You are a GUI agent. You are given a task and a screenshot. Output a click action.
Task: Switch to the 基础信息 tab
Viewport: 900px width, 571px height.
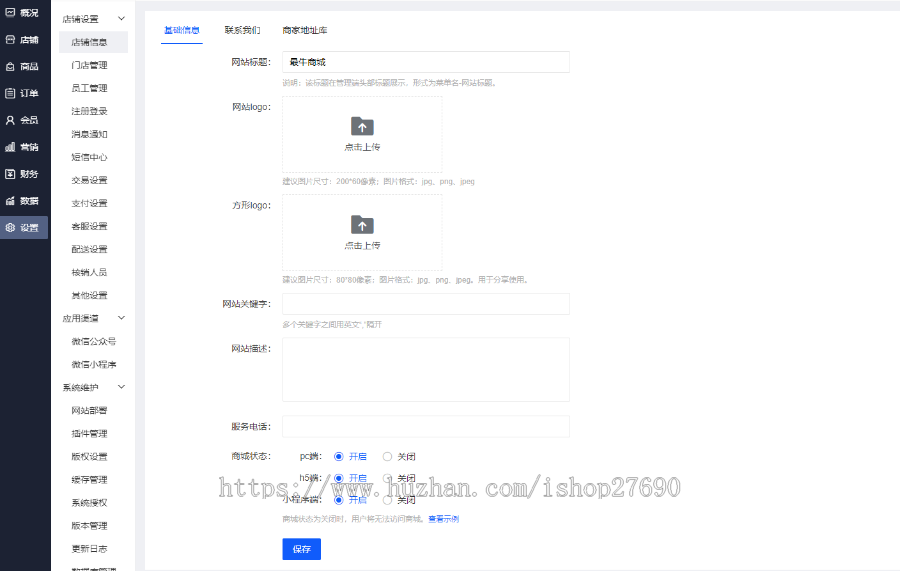(x=182, y=30)
